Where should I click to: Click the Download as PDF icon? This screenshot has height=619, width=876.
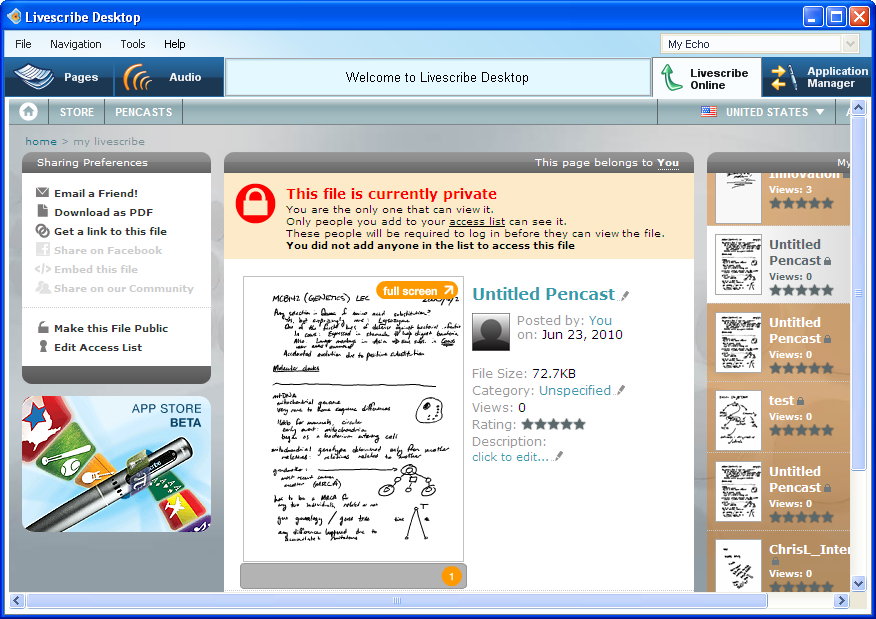tap(43, 212)
